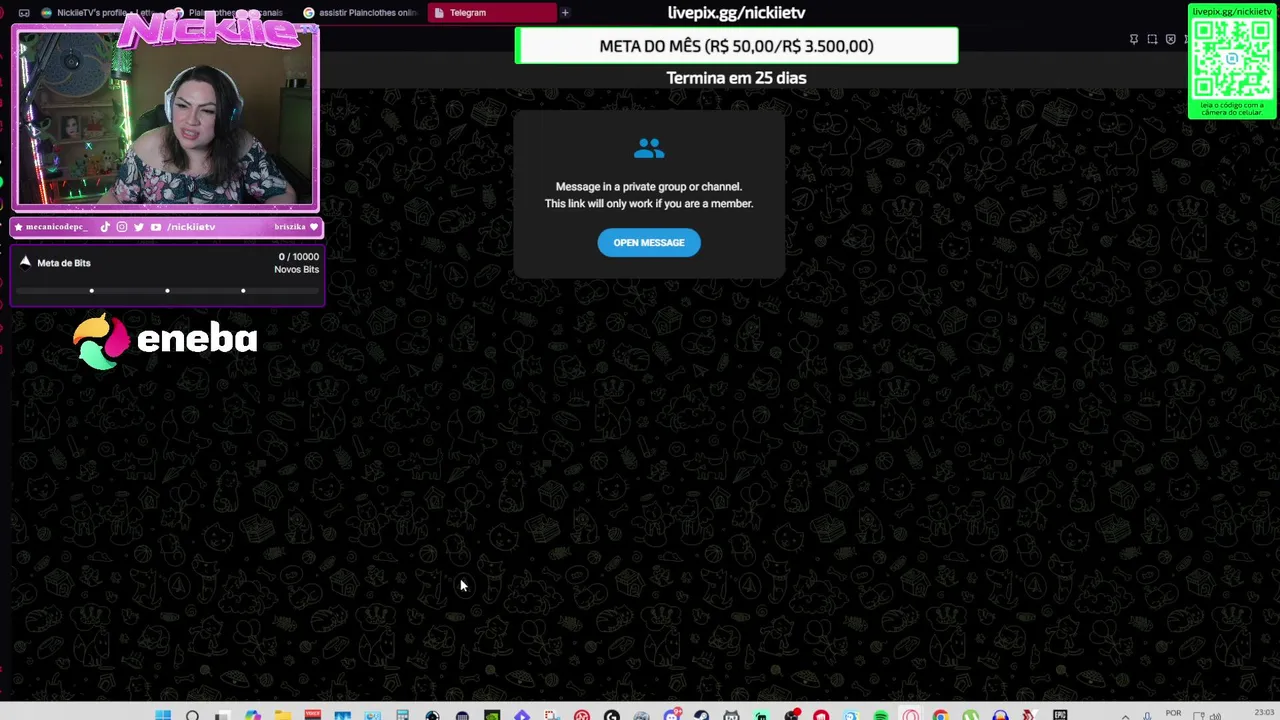Click the POR language indicator

click(1173, 713)
